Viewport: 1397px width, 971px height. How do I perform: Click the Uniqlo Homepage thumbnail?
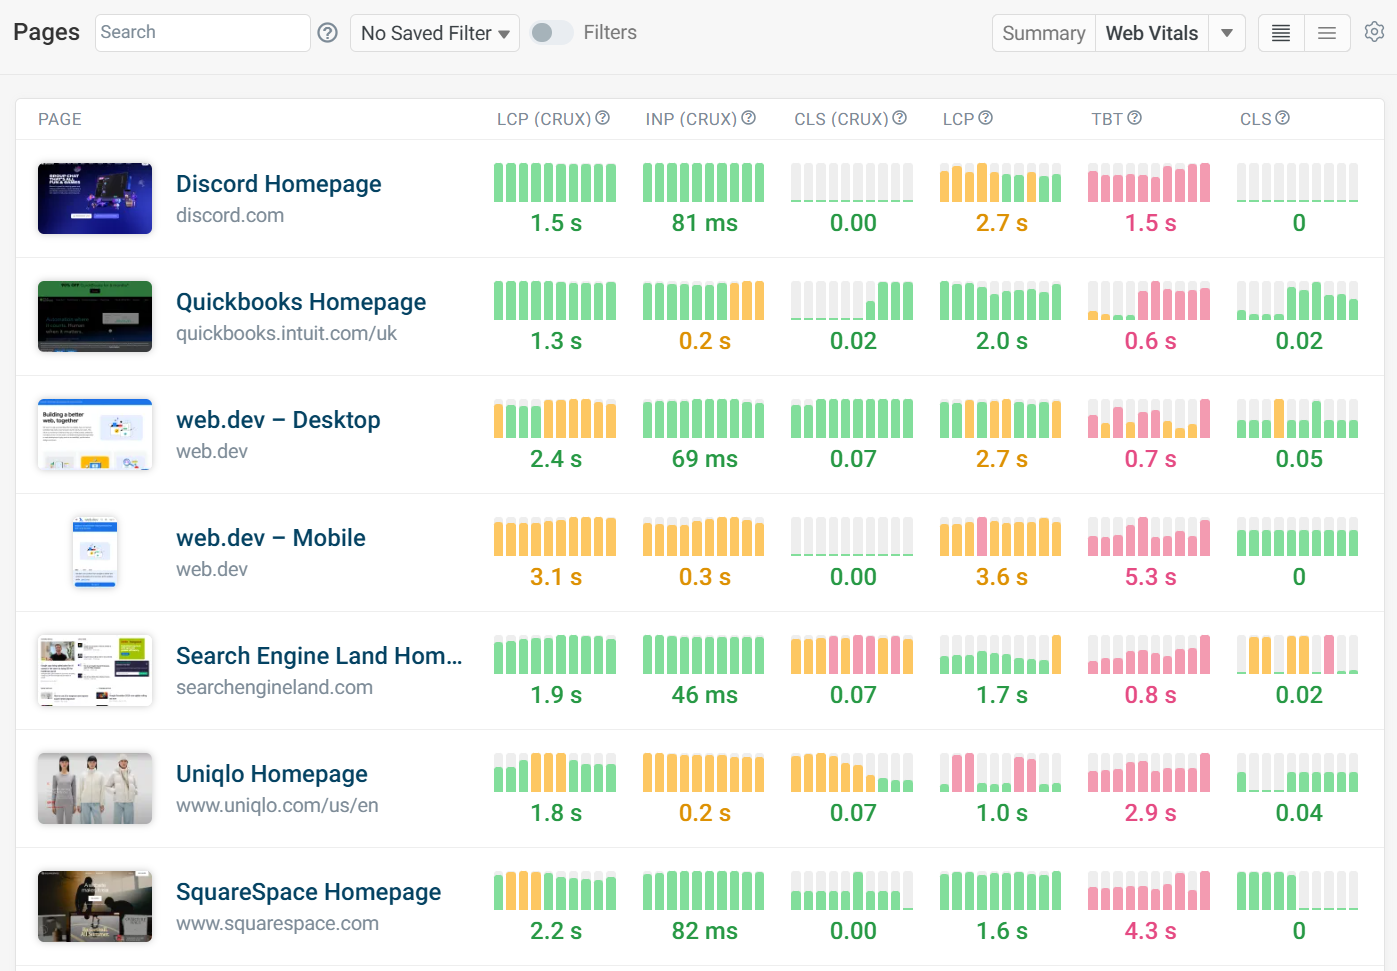(x=94, y=788)
